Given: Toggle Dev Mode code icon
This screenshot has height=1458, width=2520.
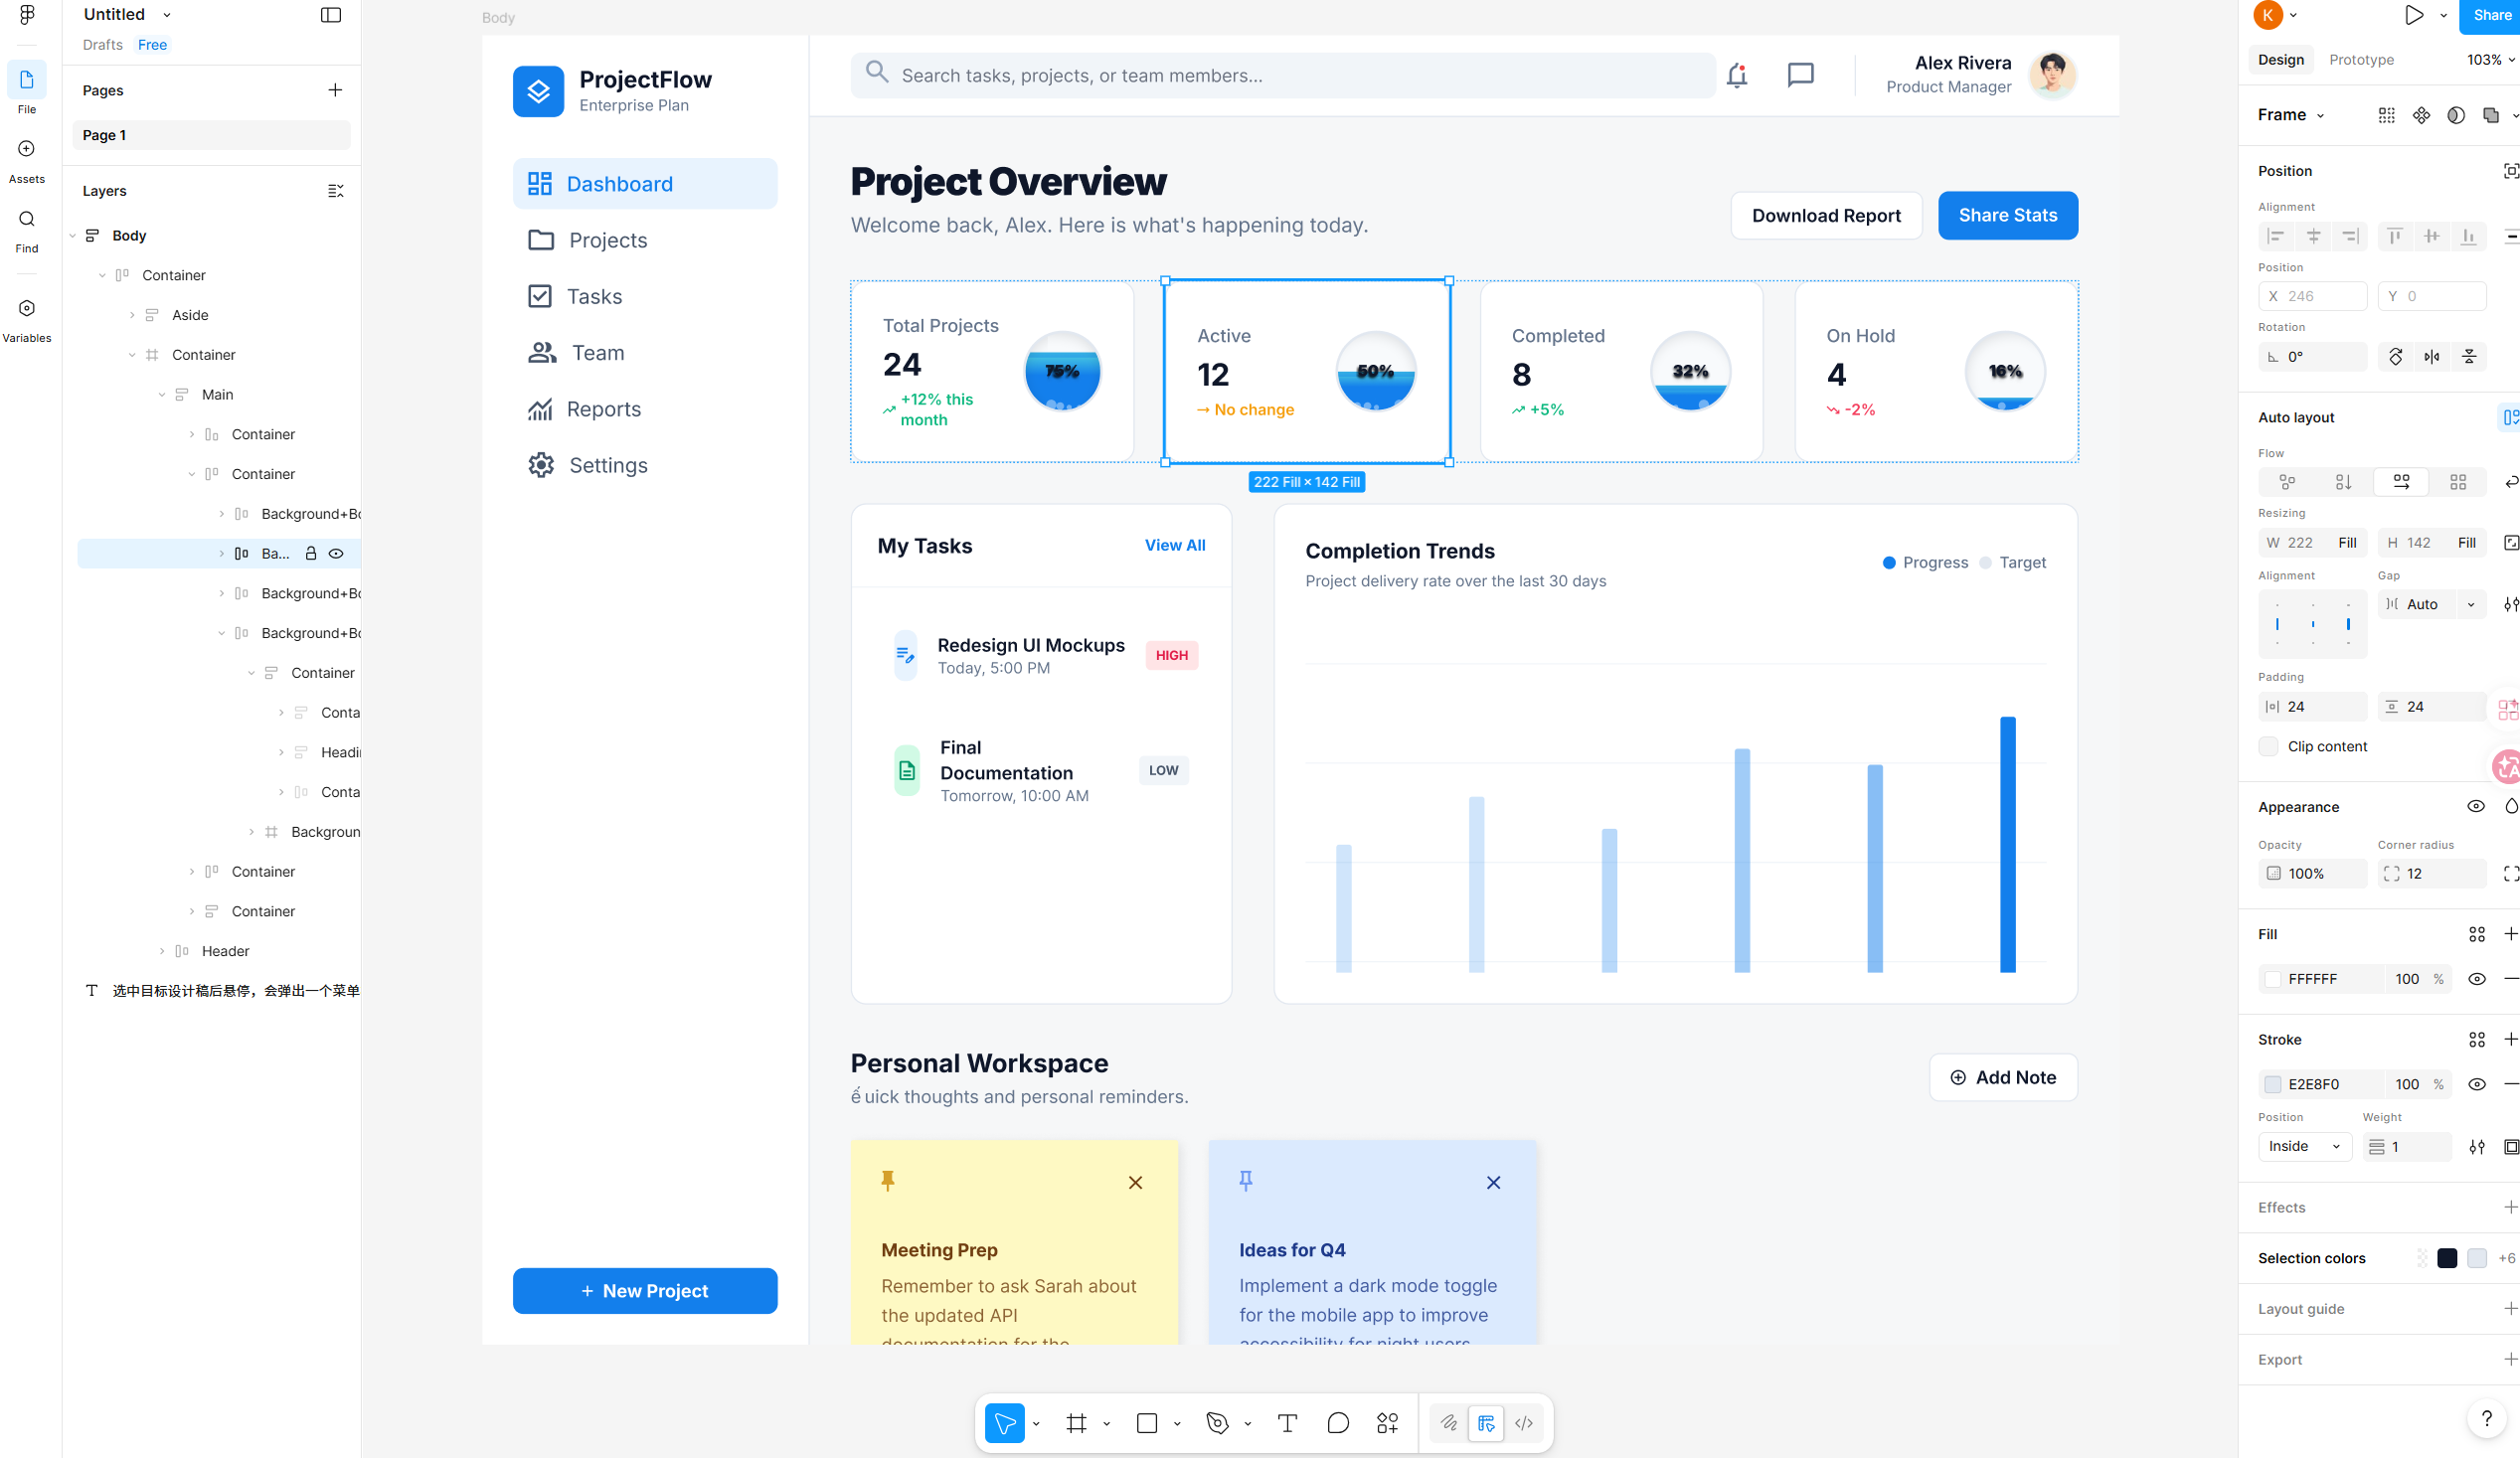Looking at the screenshot, I should tap(1523, 1423).
